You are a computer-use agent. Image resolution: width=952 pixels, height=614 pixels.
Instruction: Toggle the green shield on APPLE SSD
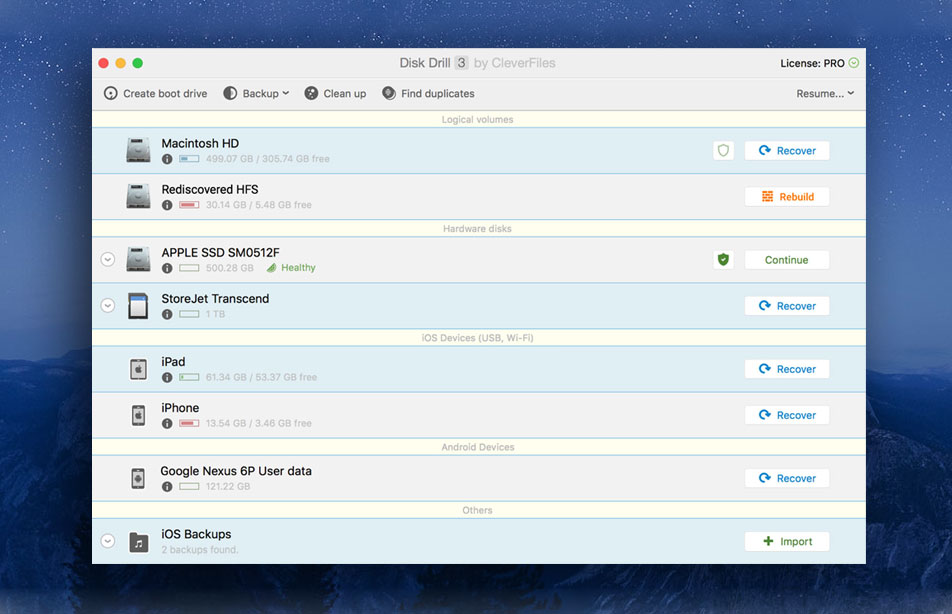pos(722,259)
